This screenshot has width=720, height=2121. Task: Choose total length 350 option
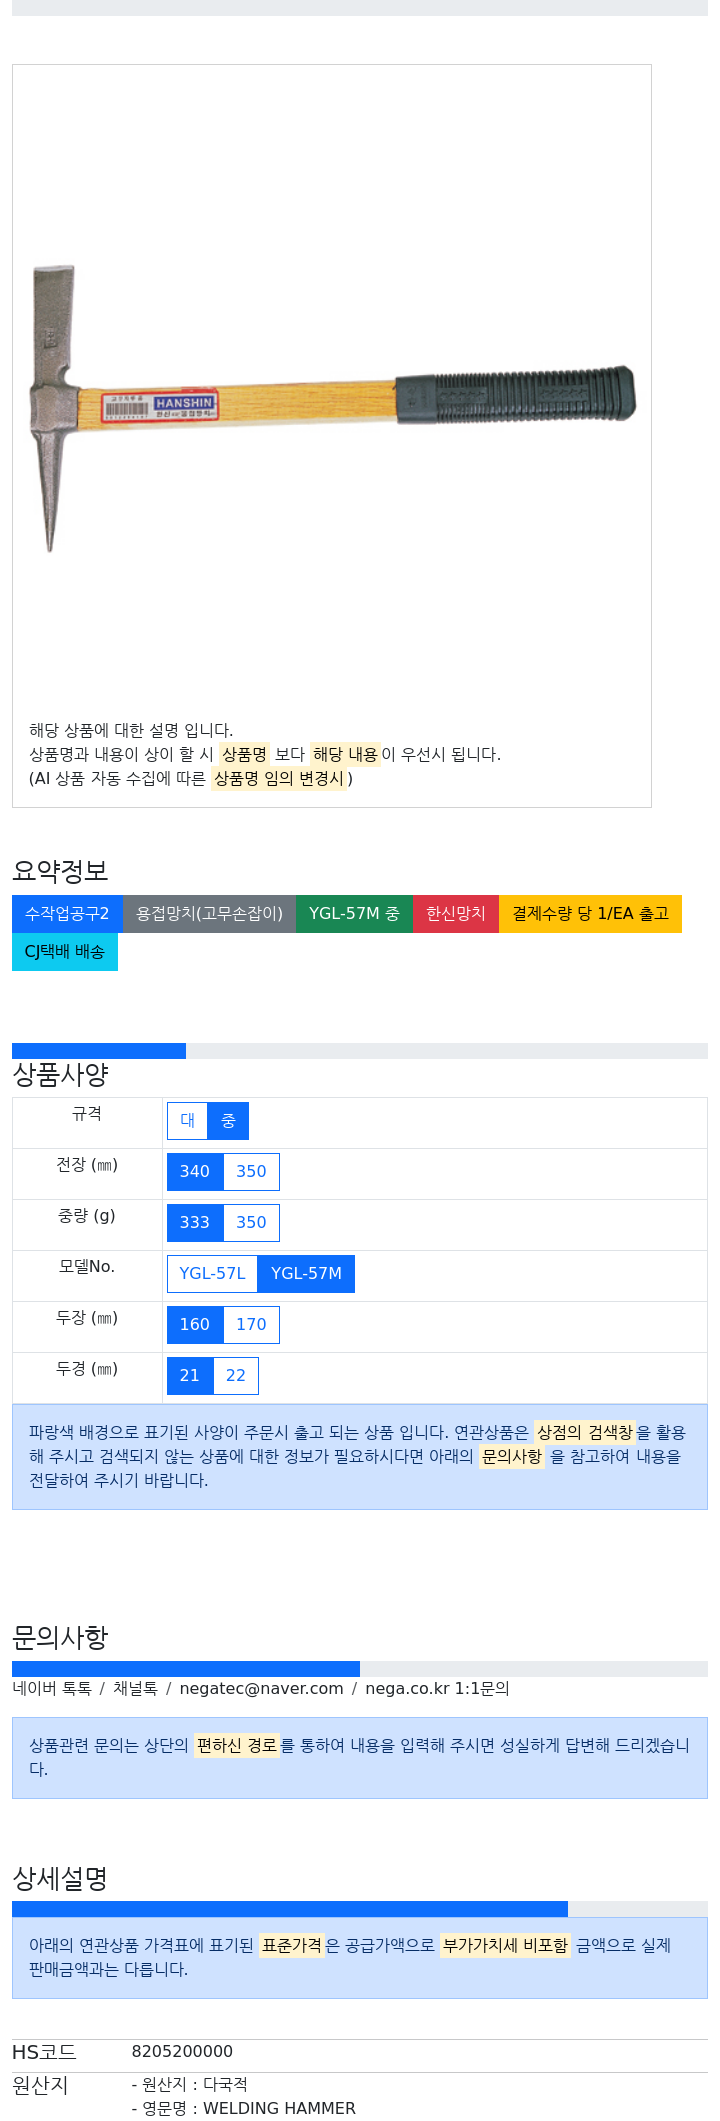coord(251,1172)
